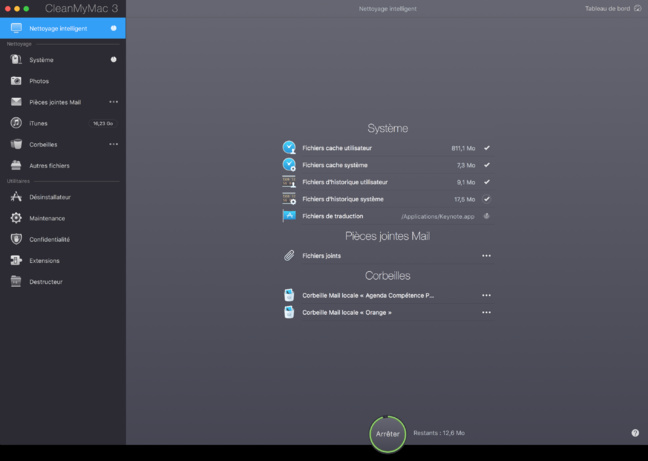Image resolution: width=648 pixels, height=461 pixels.
Task: Click the Système progress indicator dot
Action: 114,59
